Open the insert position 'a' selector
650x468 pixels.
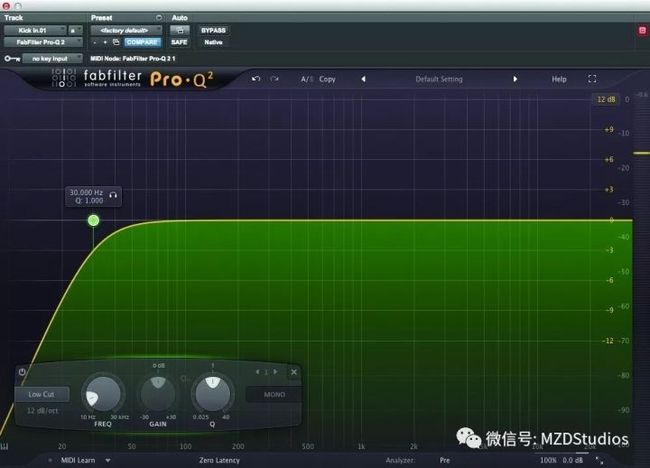click(75, 30)
